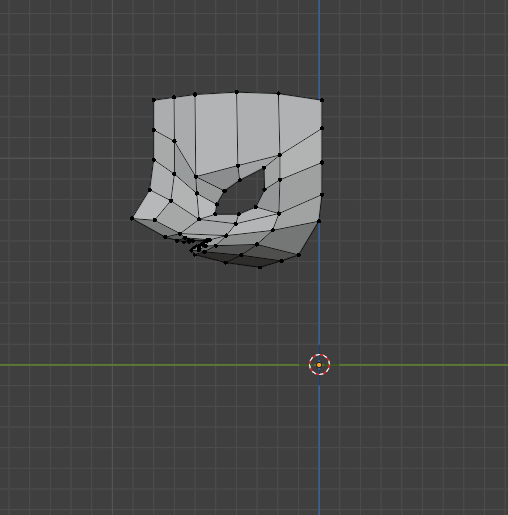Select the lowest vertex of the mesh

[x=260, y=267]
